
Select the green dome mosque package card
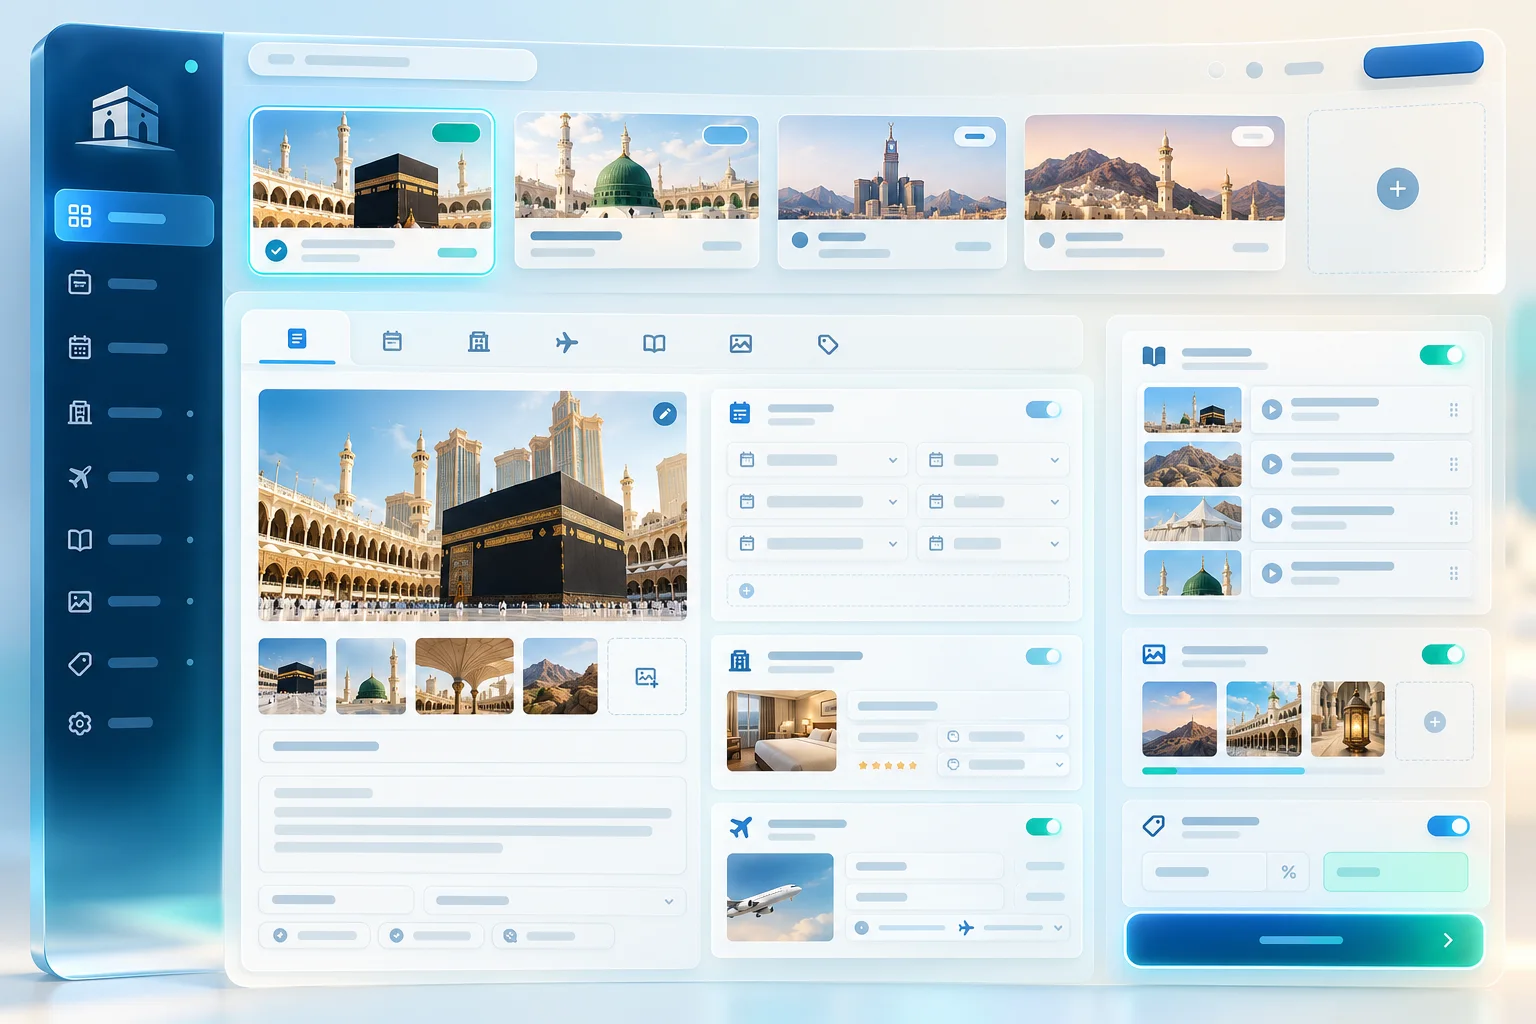point(636,190)
